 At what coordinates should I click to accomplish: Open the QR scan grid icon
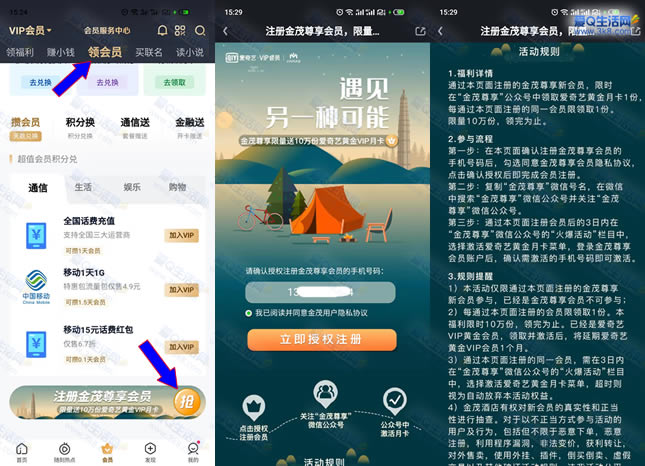click(180, 30)
